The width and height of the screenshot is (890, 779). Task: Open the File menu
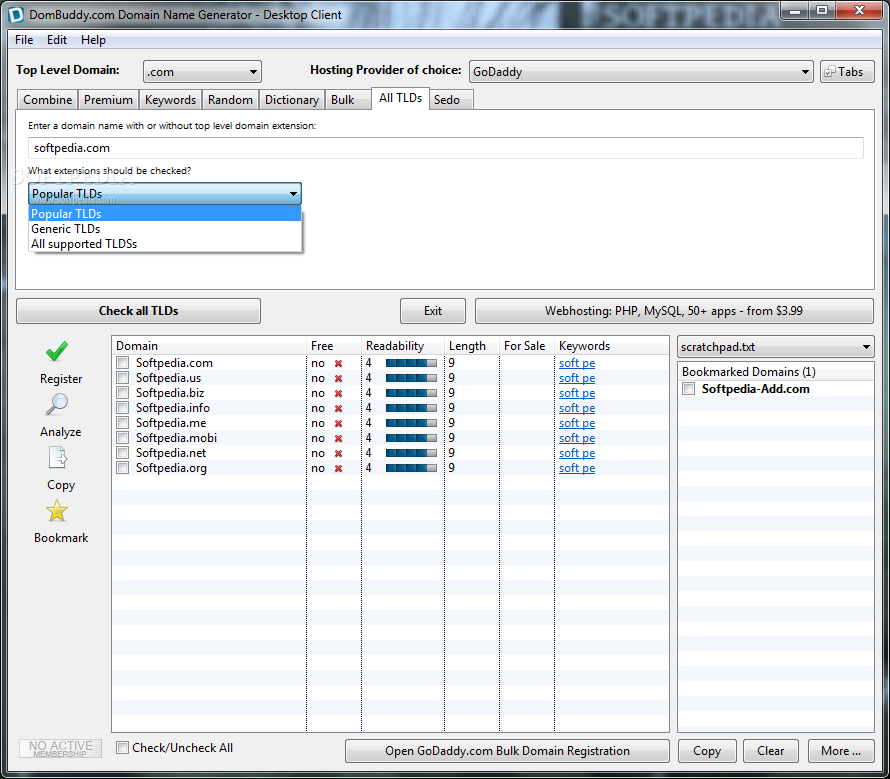pyautogui.click(x=24, y=40)
